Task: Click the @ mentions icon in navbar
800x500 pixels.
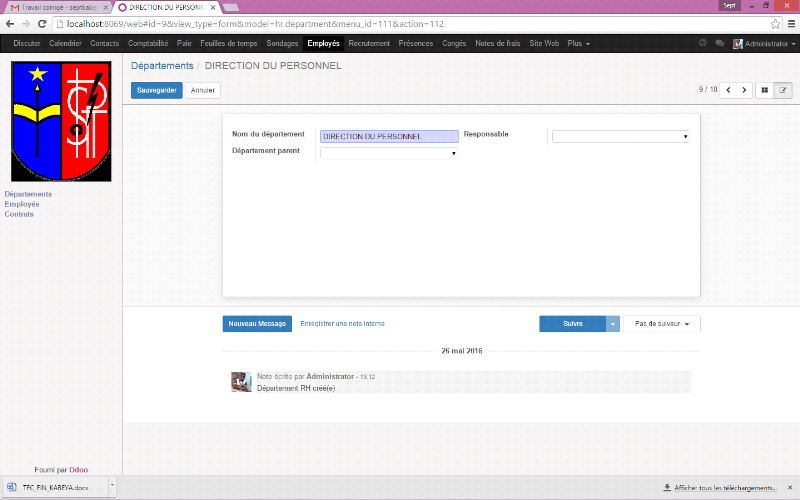Action: (x=703, y=43)
